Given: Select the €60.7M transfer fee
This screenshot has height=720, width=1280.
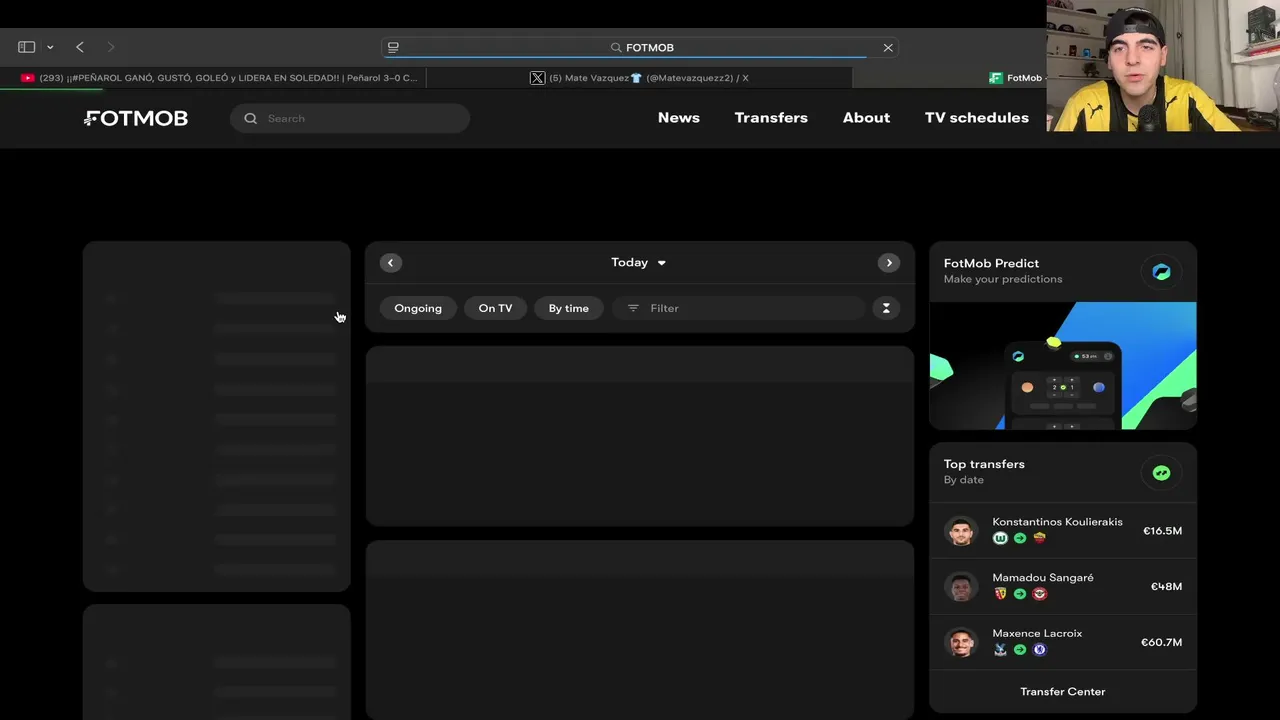Looking at the screenshot, I should [x=1161, y=643].
